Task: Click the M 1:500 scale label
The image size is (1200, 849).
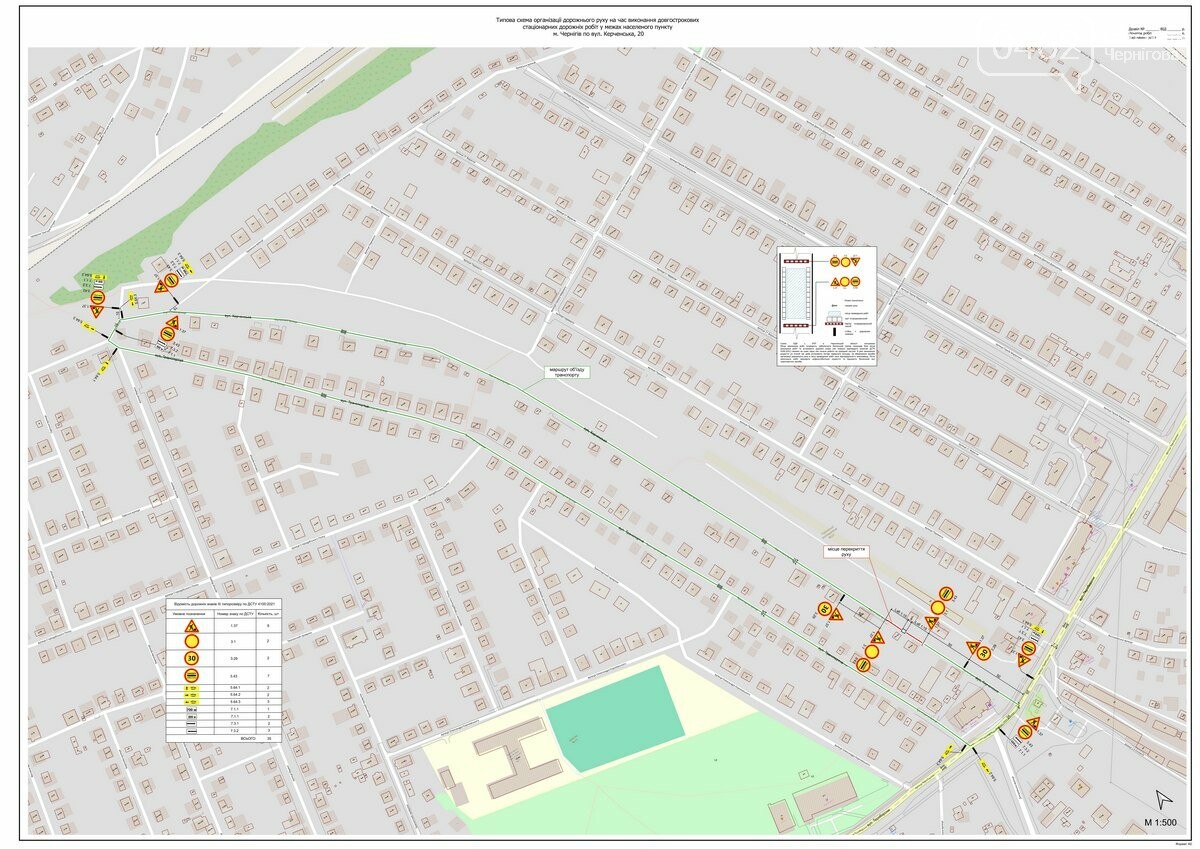Action: click(1162, 823)
